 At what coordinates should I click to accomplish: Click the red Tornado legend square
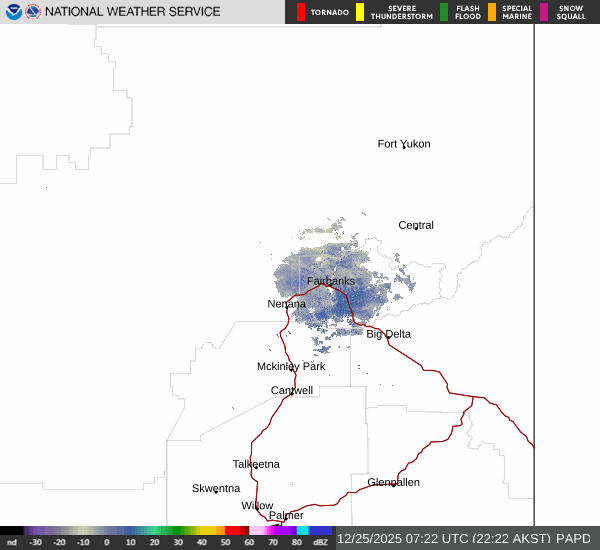point(301,12)
